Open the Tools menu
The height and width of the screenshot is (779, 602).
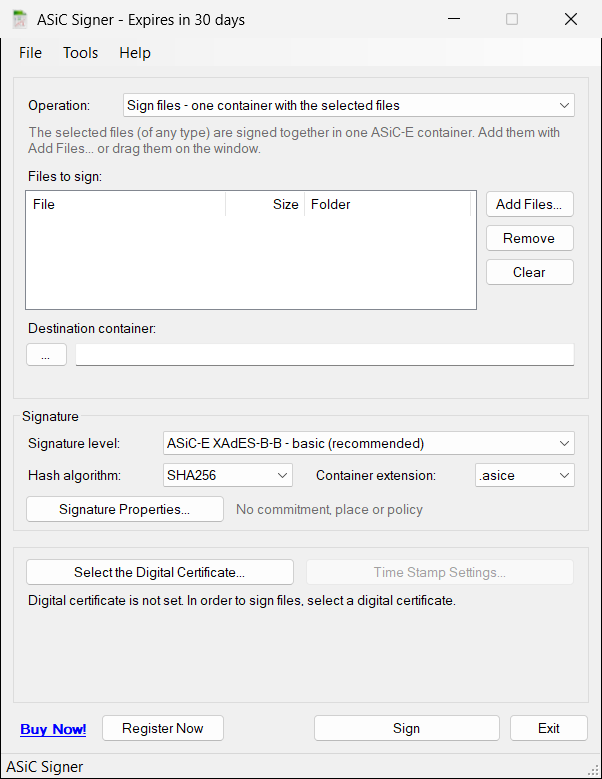click(x=80, y=53)
